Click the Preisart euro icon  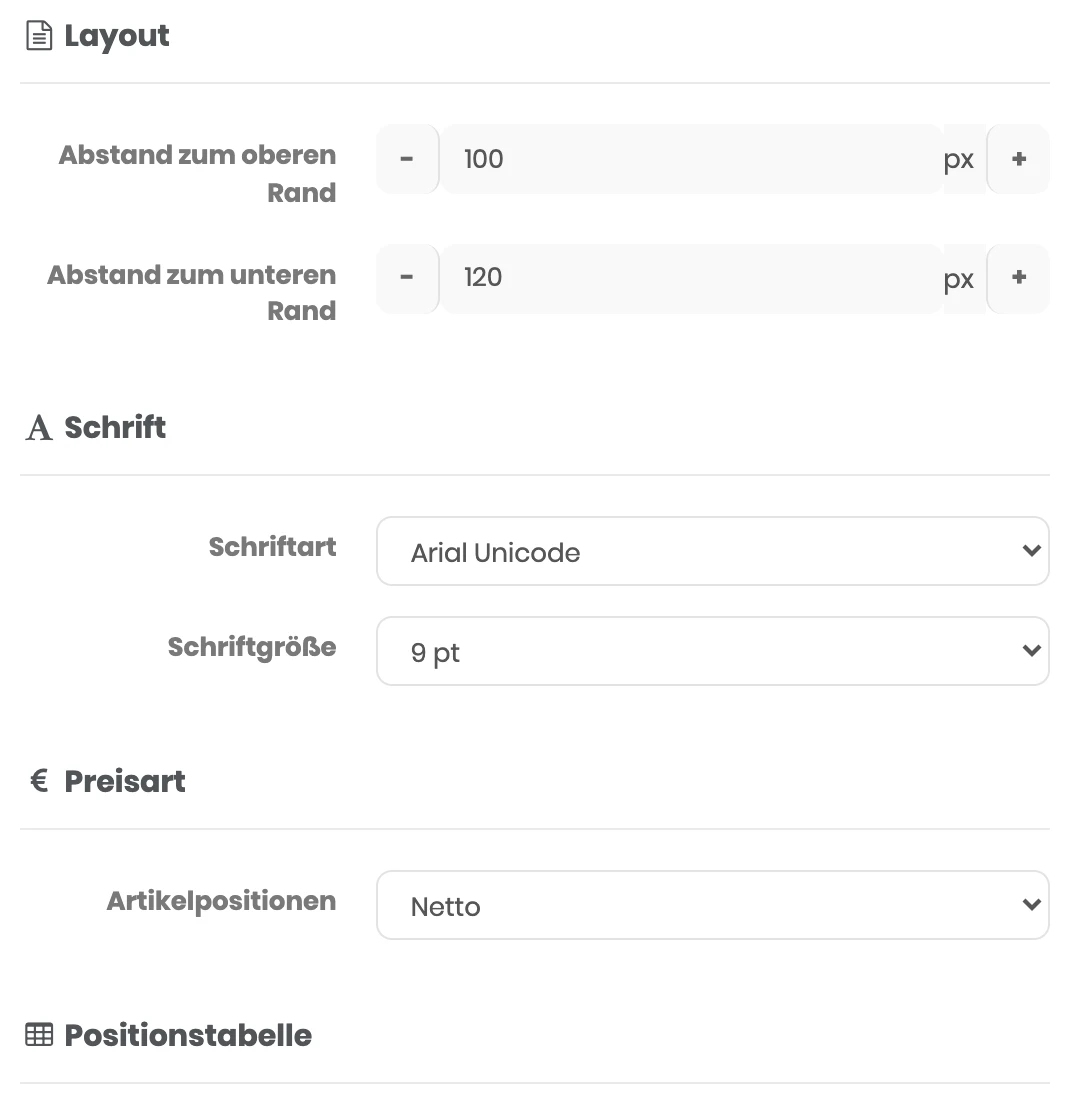click(39, 781)
